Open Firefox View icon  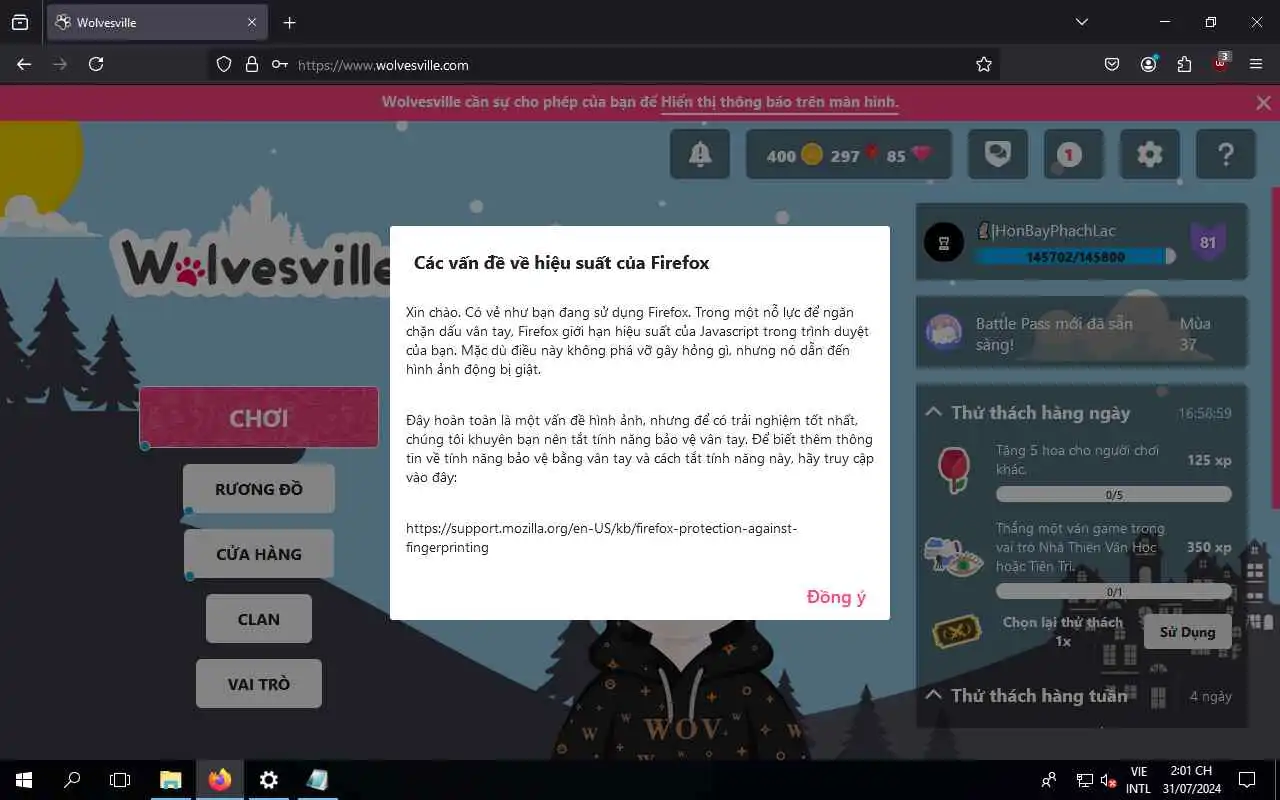click(x=20, y=22)
